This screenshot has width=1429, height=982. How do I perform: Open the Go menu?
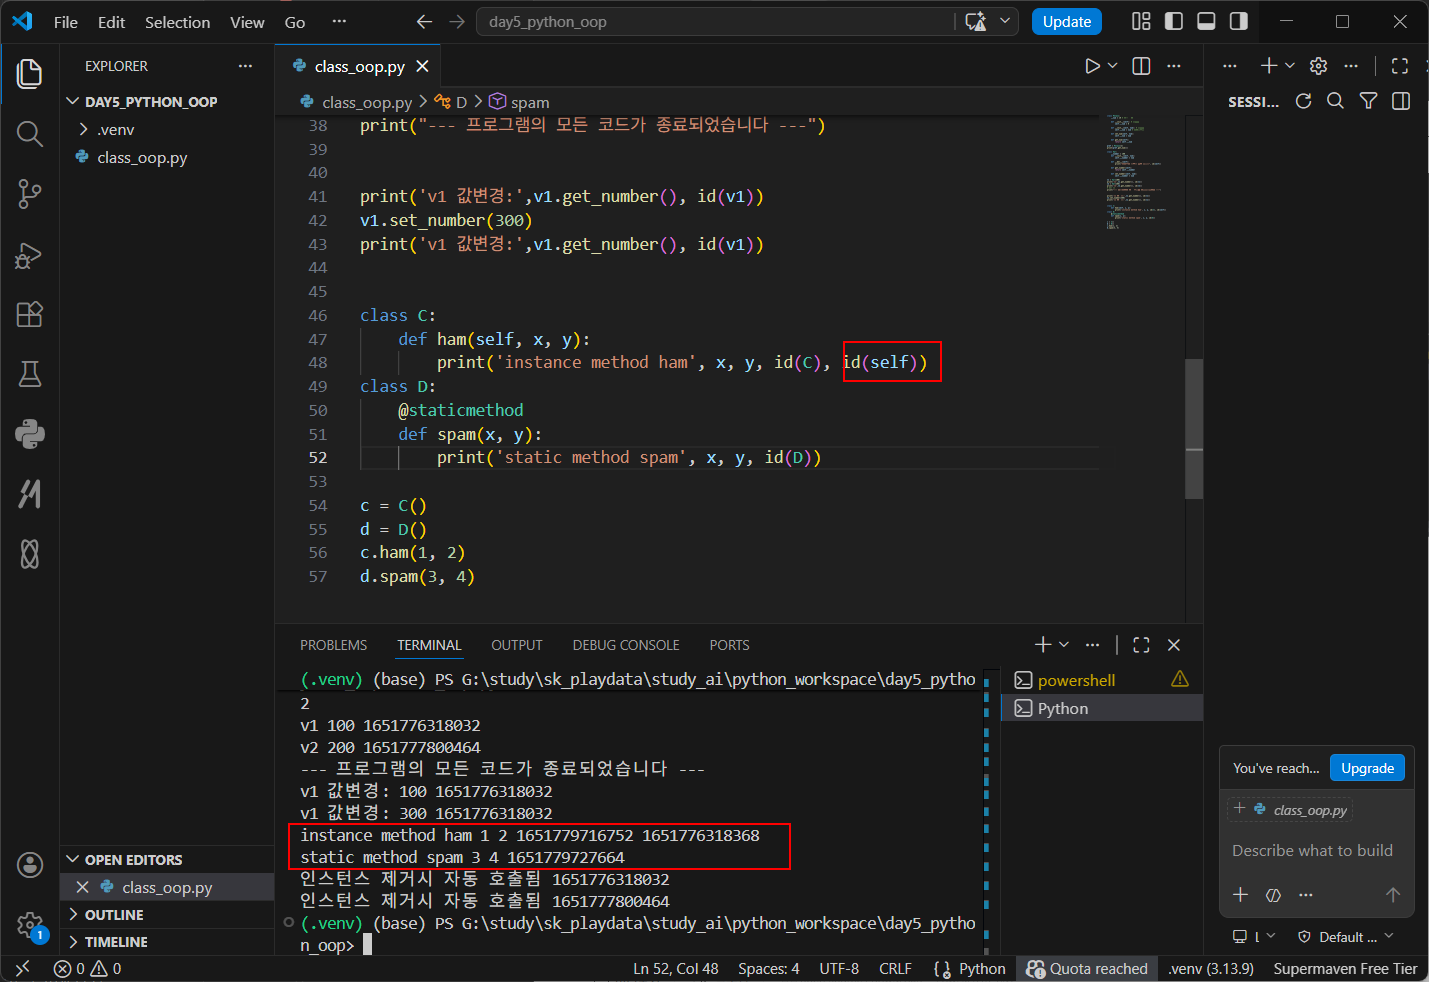[295, 22]
